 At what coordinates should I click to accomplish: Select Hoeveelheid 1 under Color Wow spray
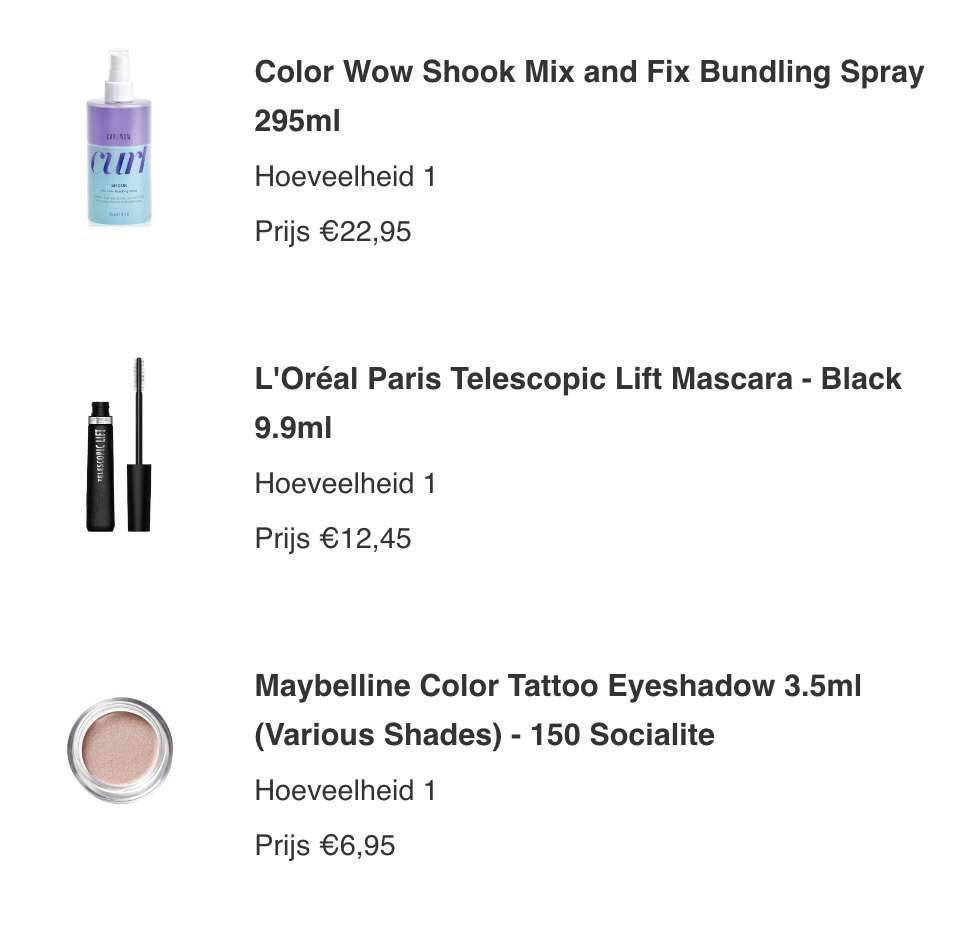(345, 176)
